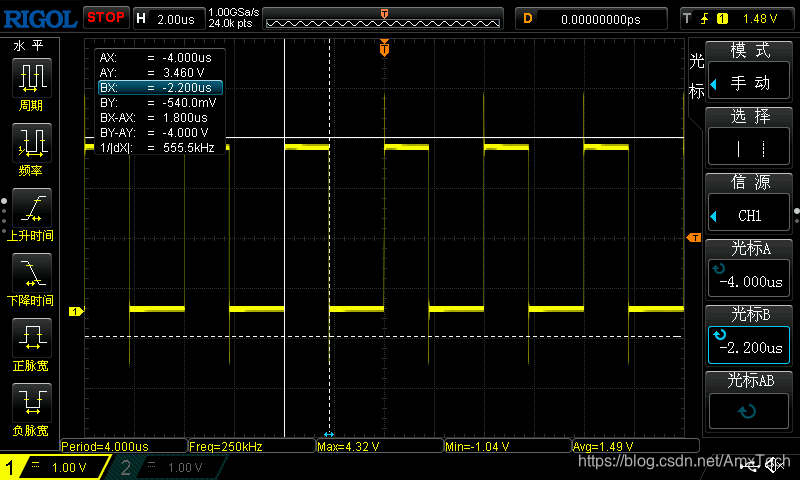Click the Min=-1.04 V measurement
The height and width of the screenshot is (480, 800).
point(508,446)
